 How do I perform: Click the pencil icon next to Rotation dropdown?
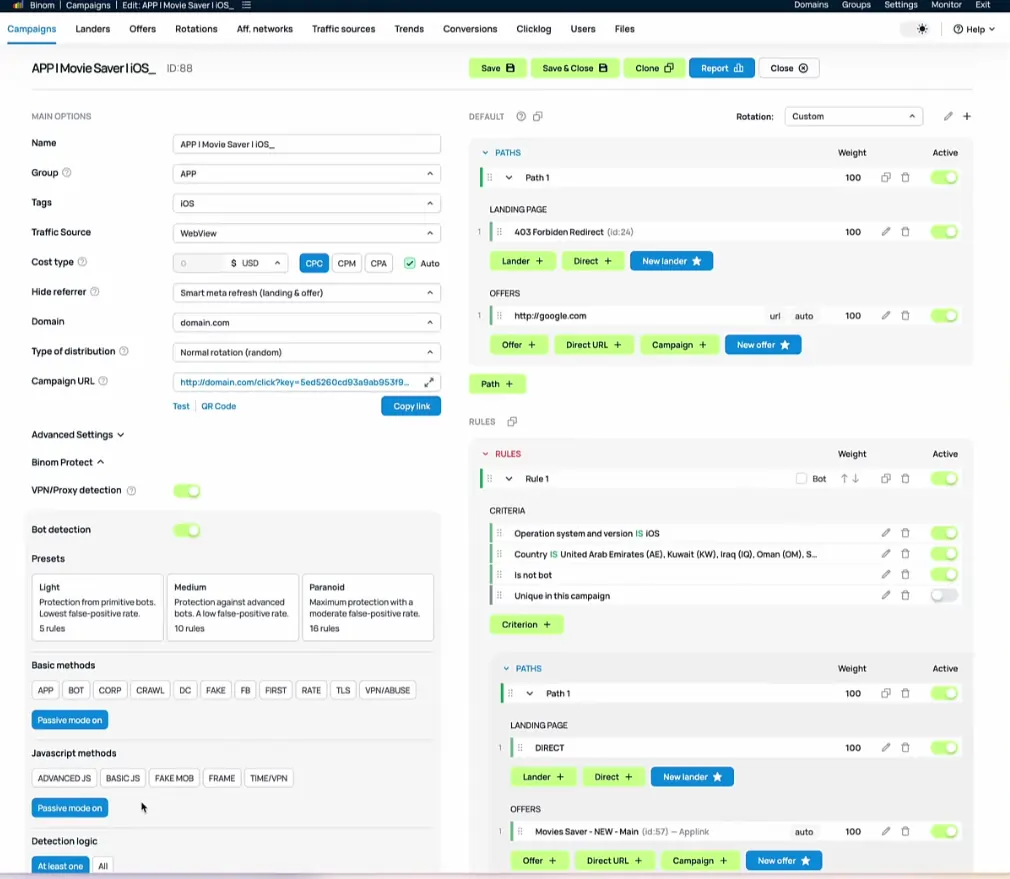coord(948,117)
